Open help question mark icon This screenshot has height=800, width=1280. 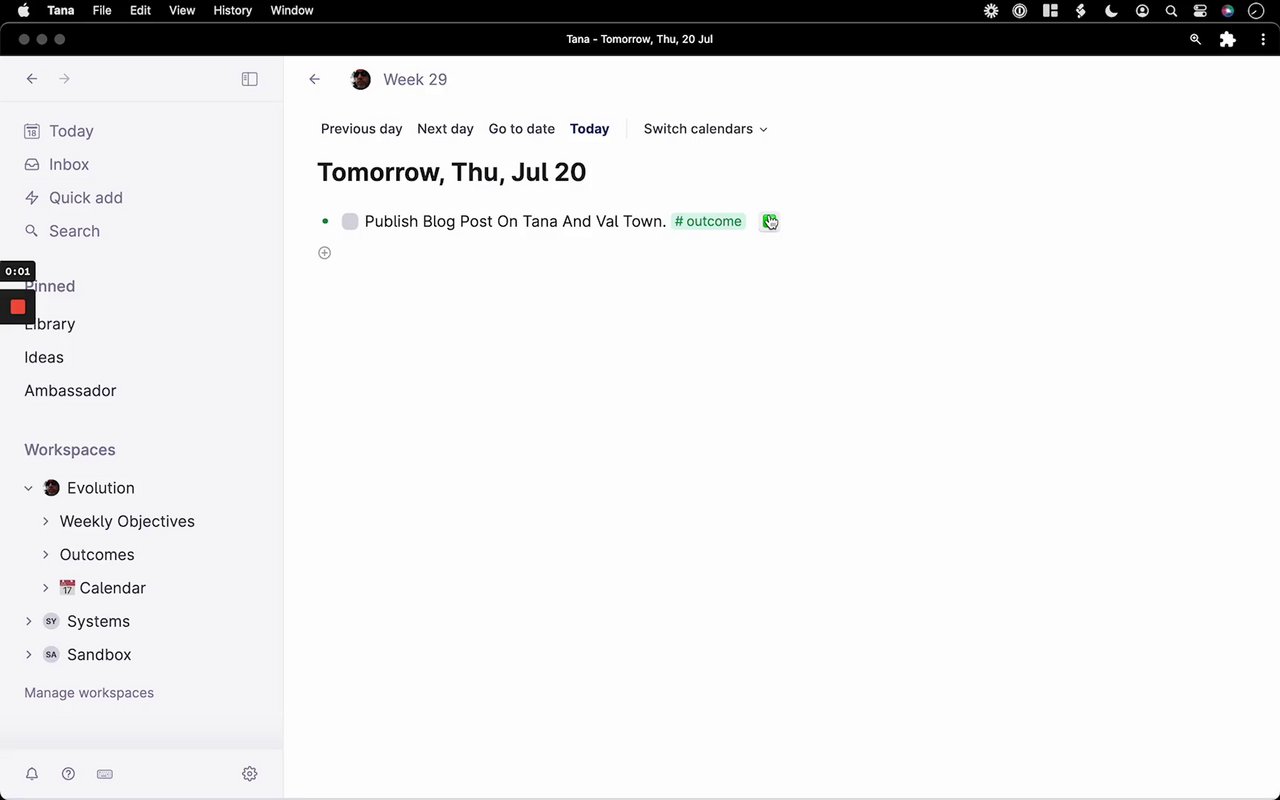tap(68, 774)
